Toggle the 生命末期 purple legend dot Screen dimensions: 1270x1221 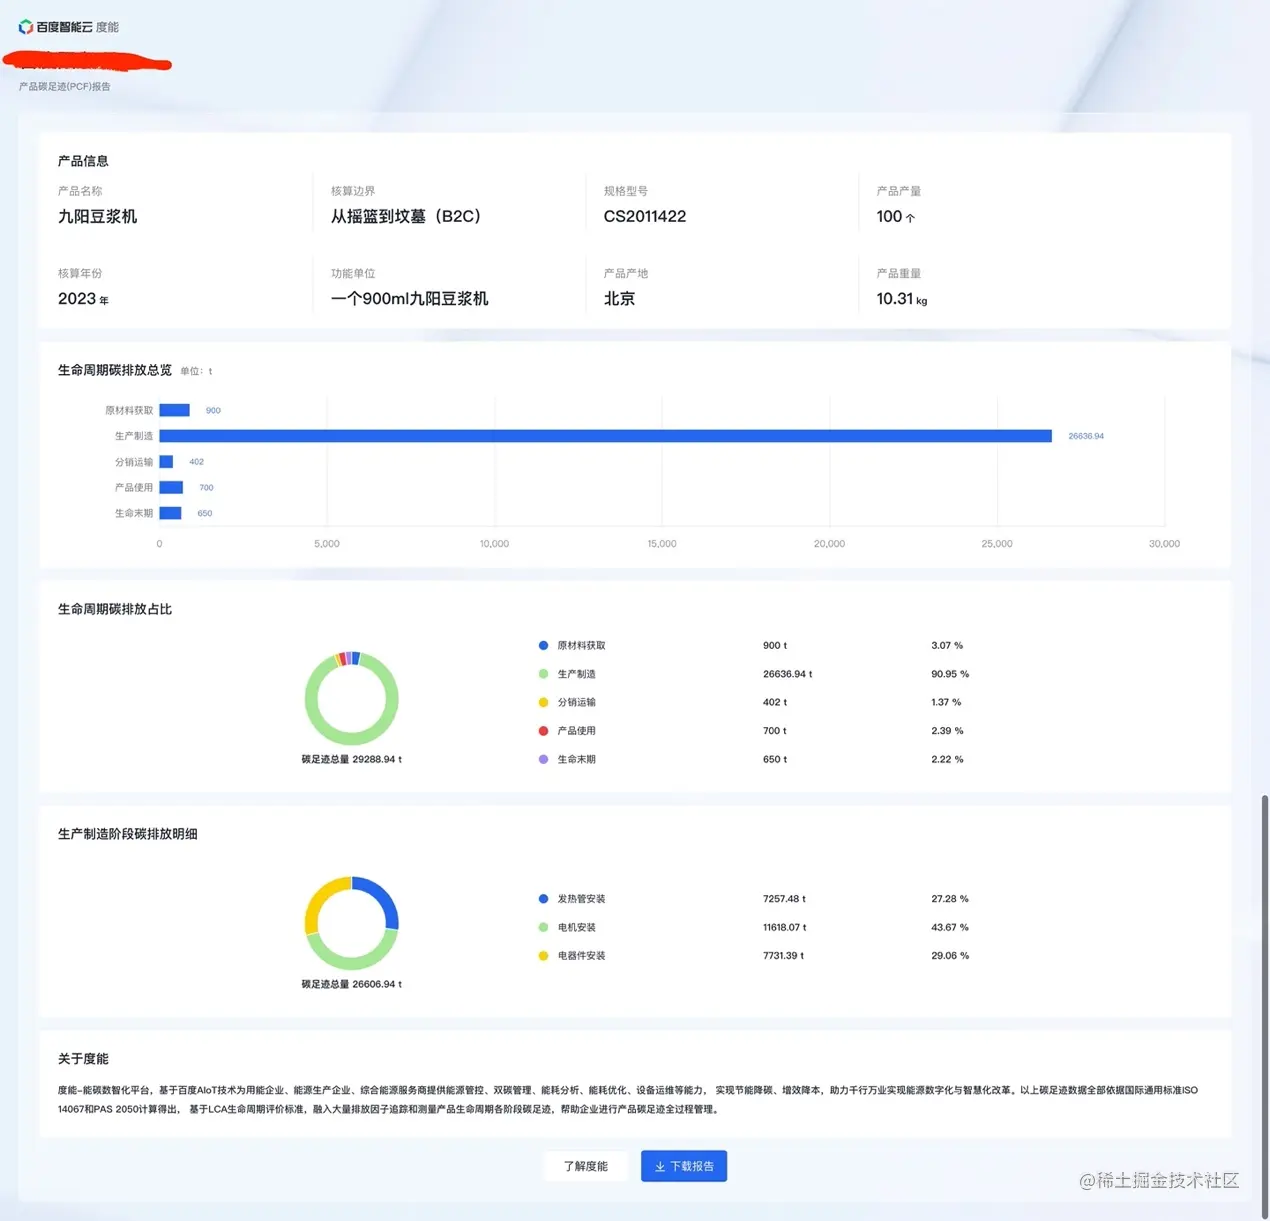tap(543, 759)
